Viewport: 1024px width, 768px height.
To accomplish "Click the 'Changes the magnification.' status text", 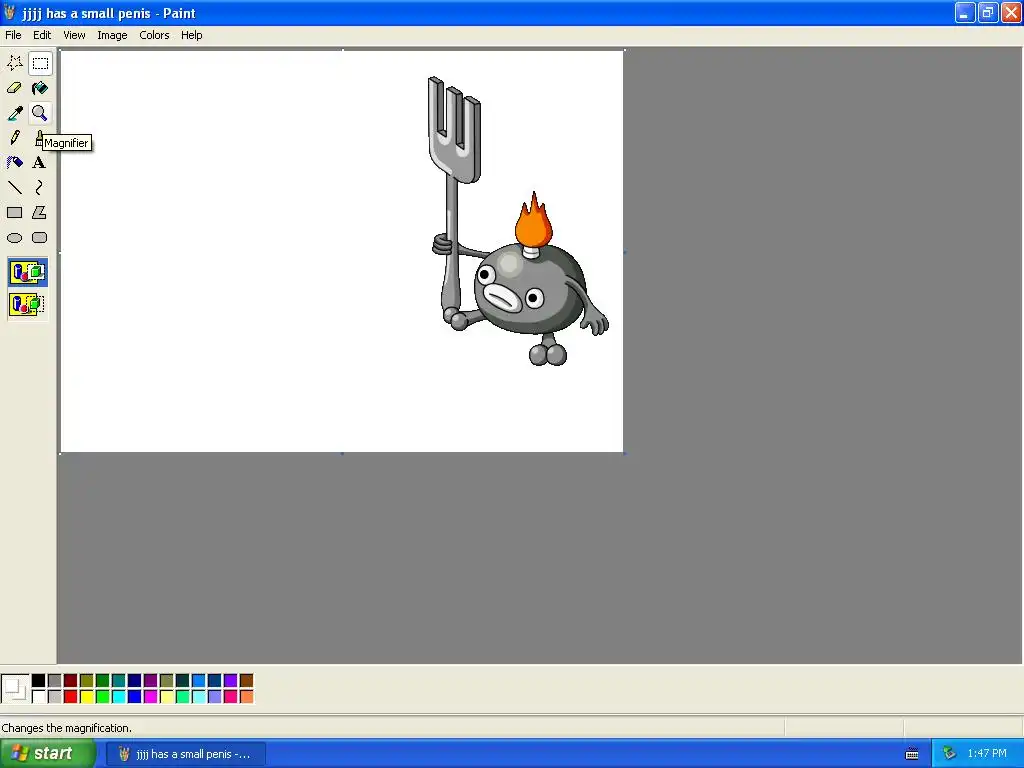I will [67, 728].
